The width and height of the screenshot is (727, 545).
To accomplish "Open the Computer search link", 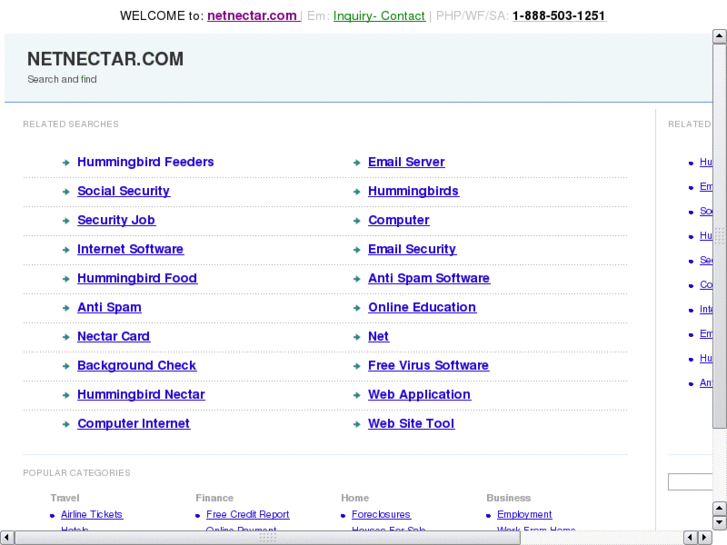I will 398,220.
